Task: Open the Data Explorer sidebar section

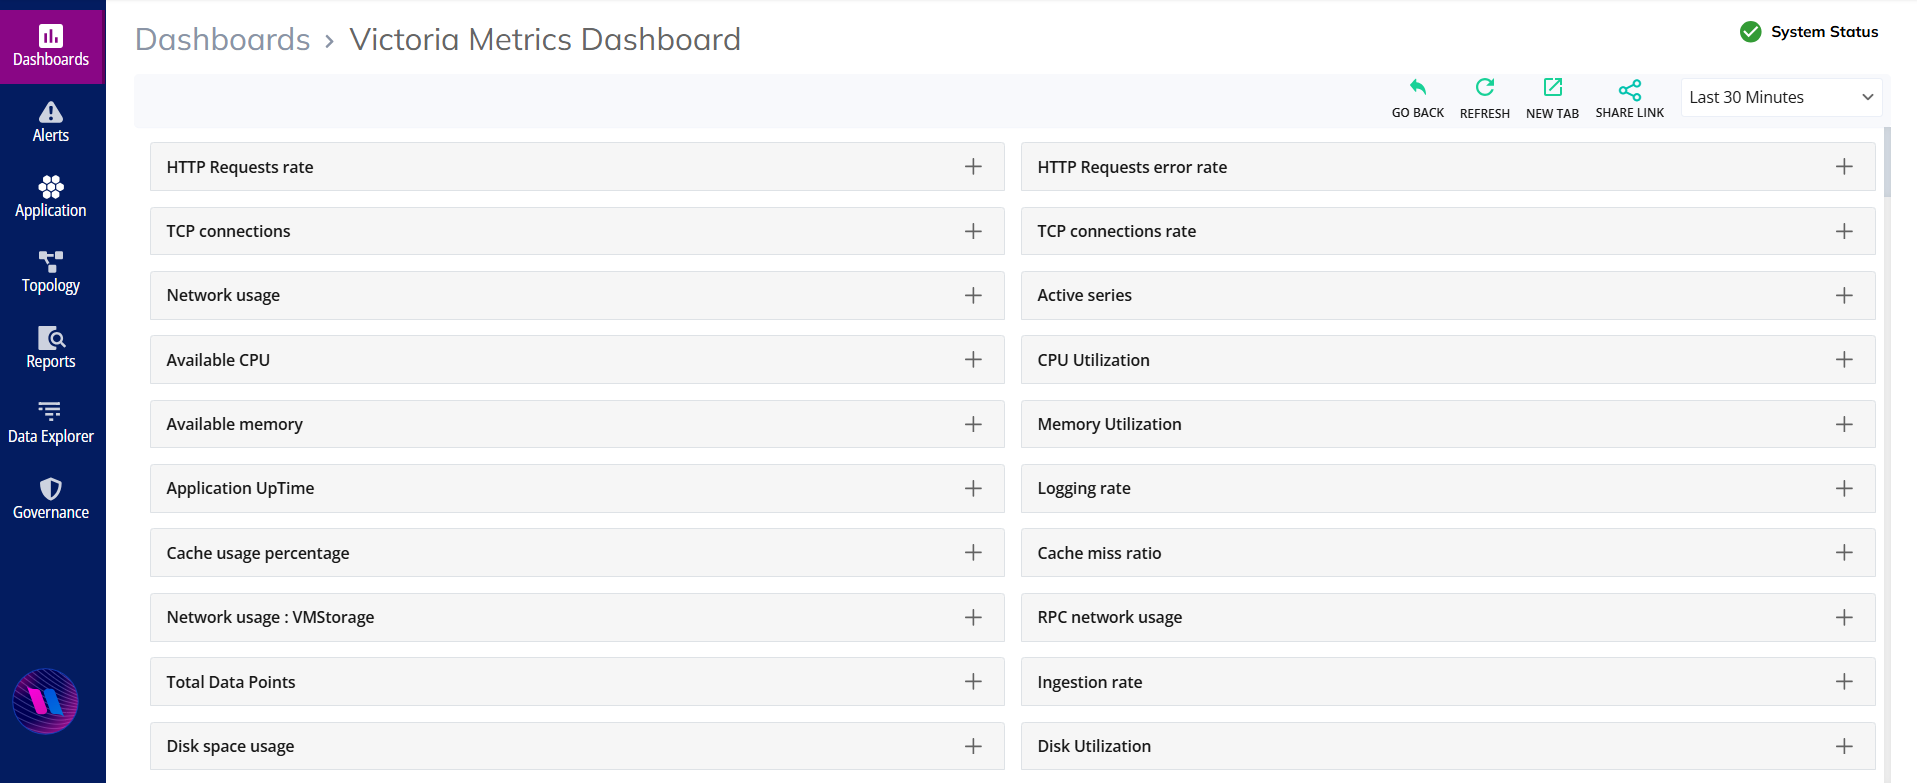Action: click(x=51, y=423)
